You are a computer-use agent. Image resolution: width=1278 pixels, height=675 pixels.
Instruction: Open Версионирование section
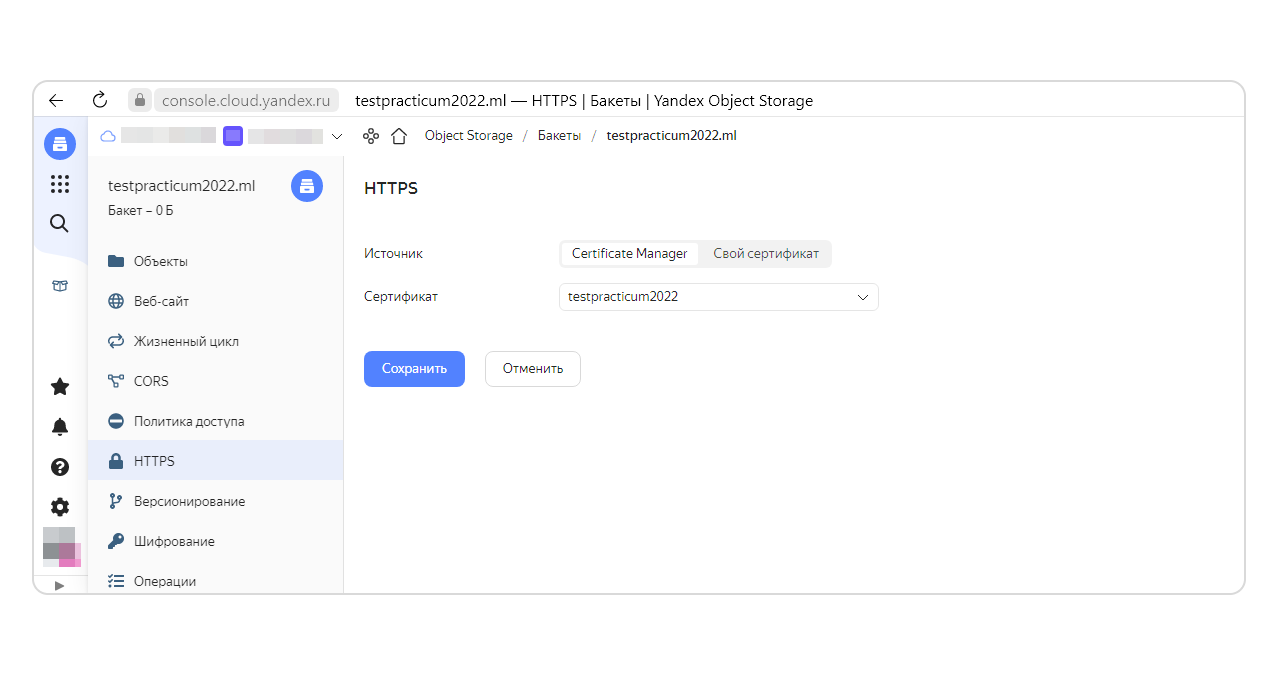tap(215, 501)
